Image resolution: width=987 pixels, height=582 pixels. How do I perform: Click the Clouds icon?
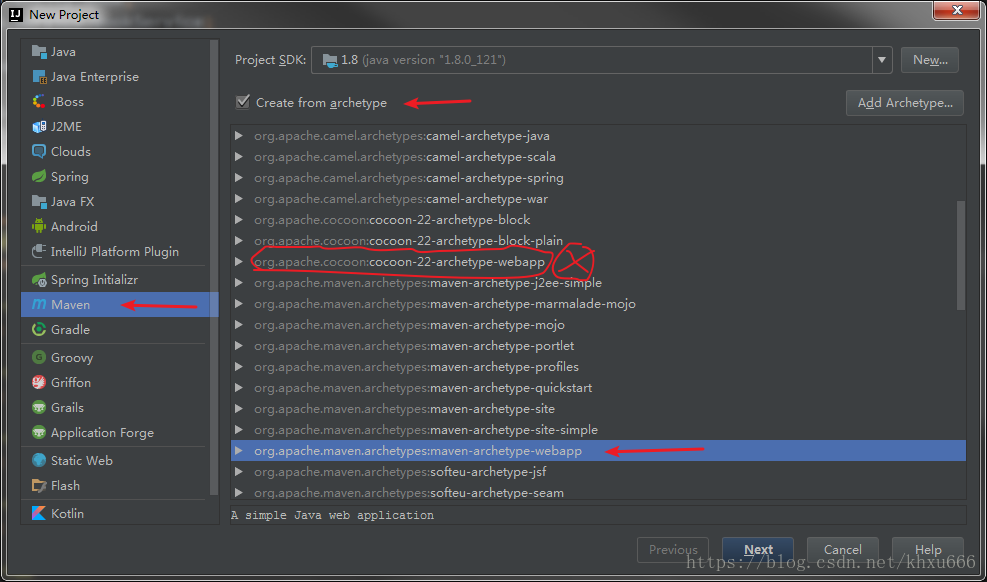39,152
